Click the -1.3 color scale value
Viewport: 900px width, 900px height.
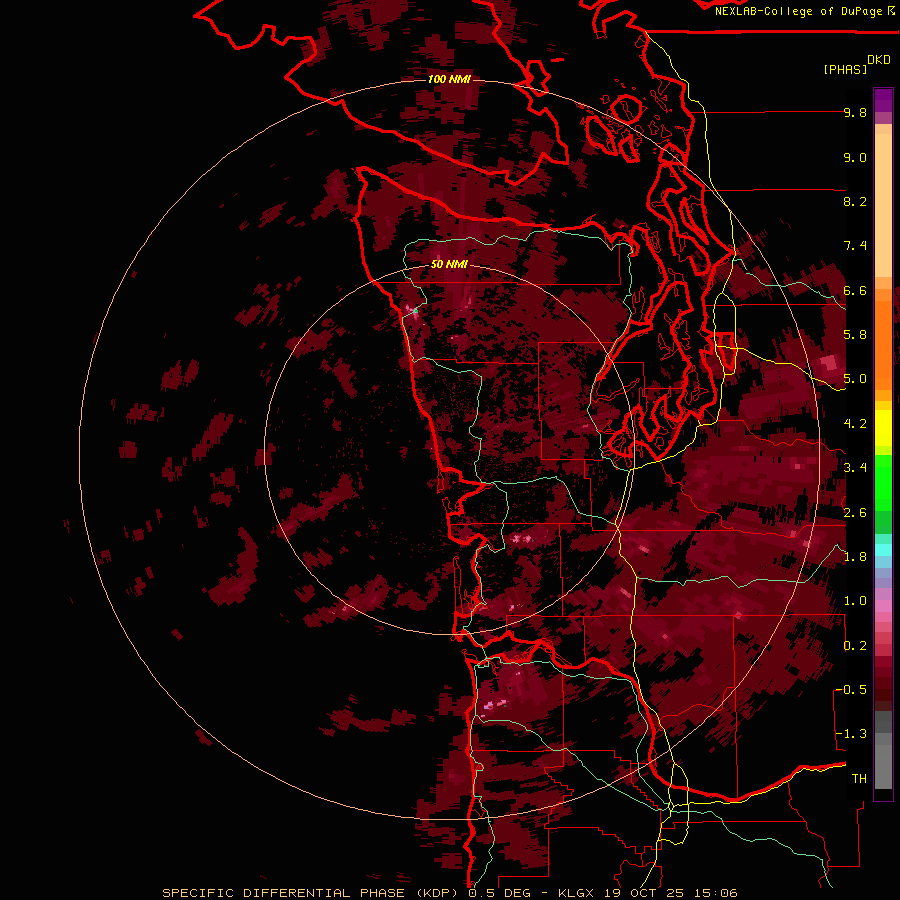[x=851, y=735]
